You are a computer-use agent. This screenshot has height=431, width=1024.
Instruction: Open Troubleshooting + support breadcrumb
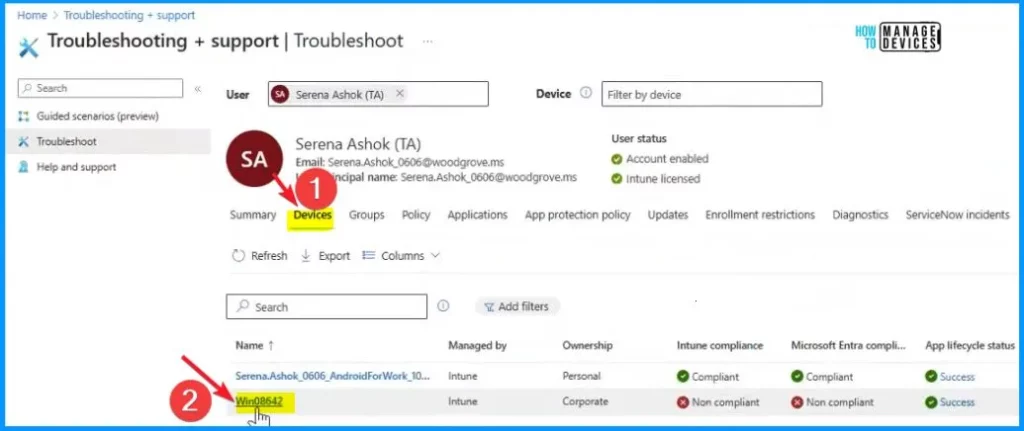click(x=129, y=15)
